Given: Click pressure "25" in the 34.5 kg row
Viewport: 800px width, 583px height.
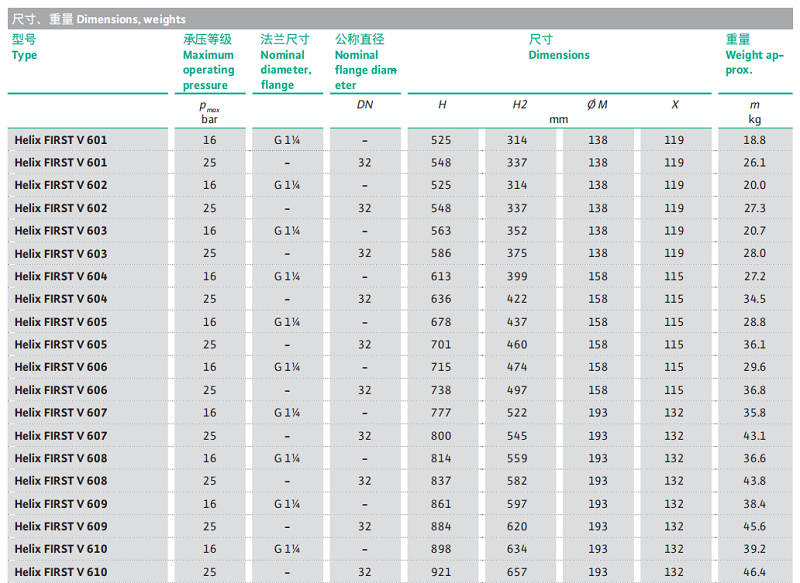Looking at the screenshot, I should [210, 299].
